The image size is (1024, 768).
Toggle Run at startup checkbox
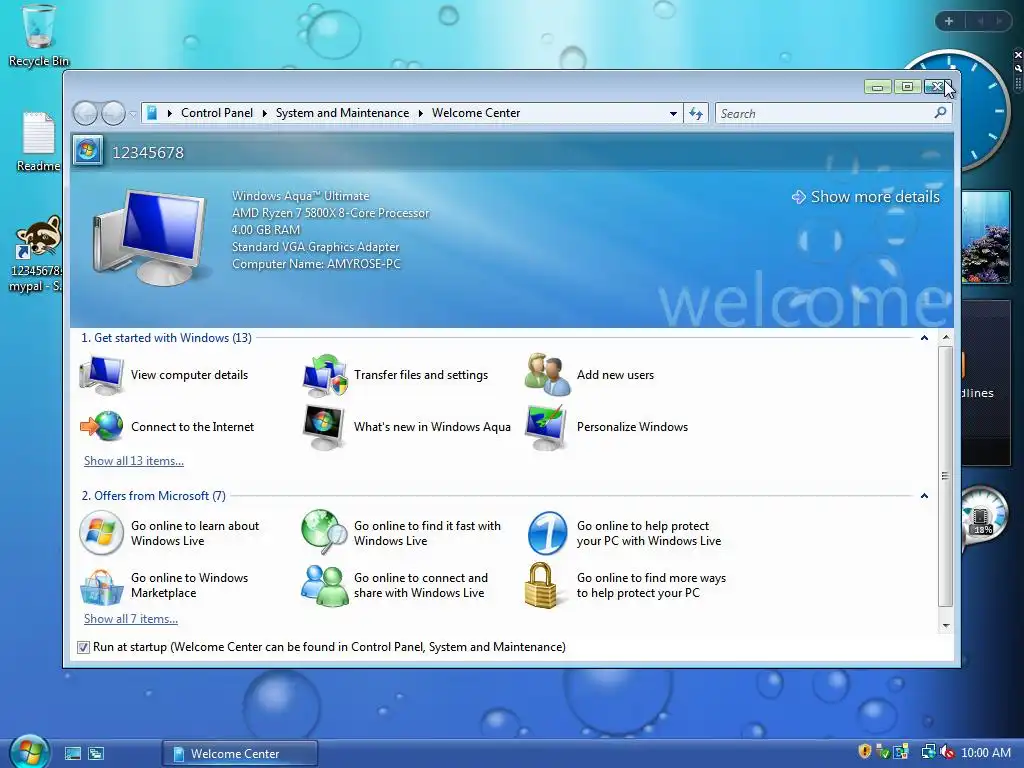[83, 647]
